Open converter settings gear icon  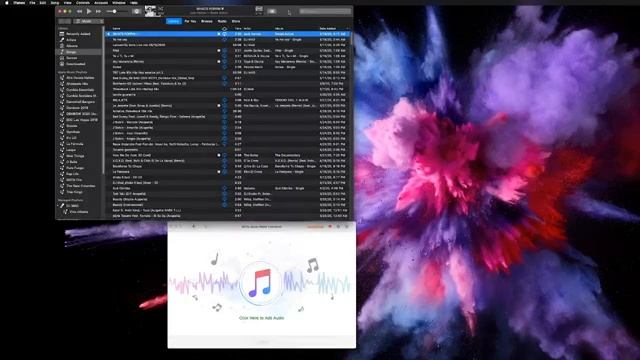(338, 226)
